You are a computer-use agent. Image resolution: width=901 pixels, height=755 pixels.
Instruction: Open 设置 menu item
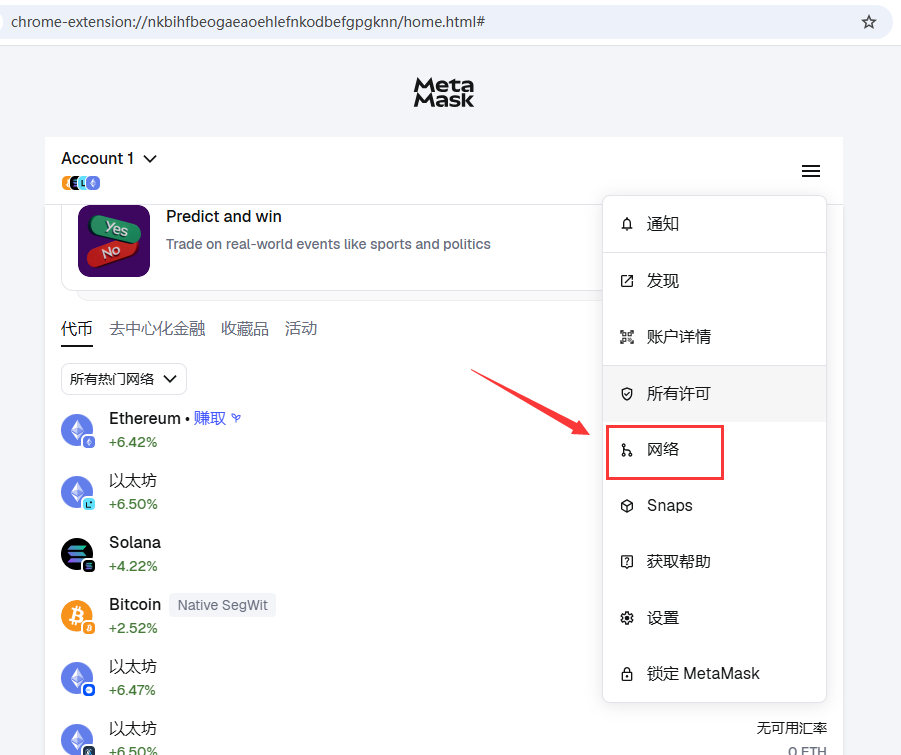pyautogui.click(x=714, y=618)
